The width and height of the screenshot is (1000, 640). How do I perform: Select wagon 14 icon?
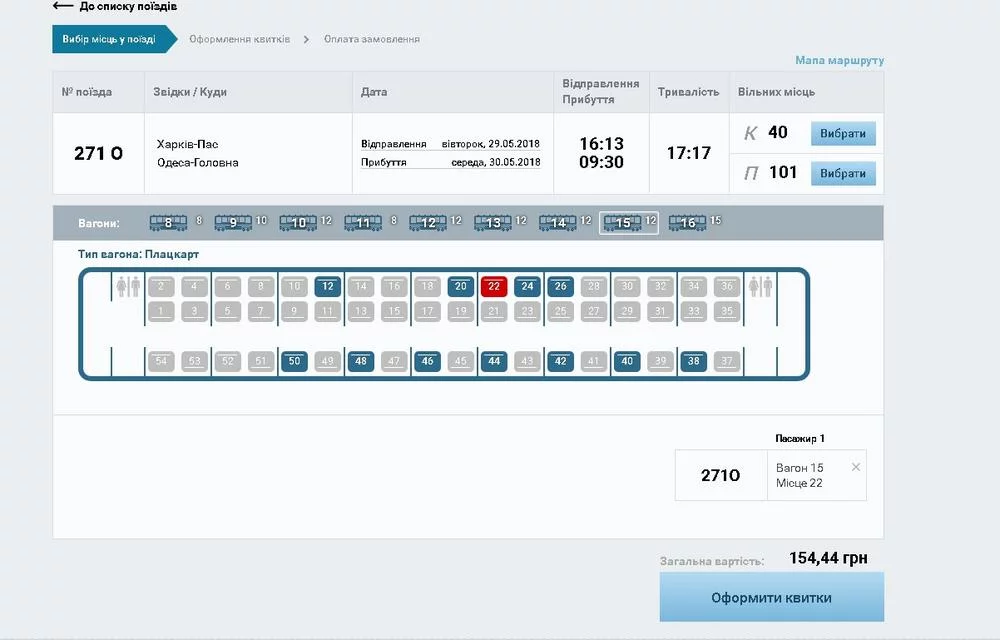[558, 222]
